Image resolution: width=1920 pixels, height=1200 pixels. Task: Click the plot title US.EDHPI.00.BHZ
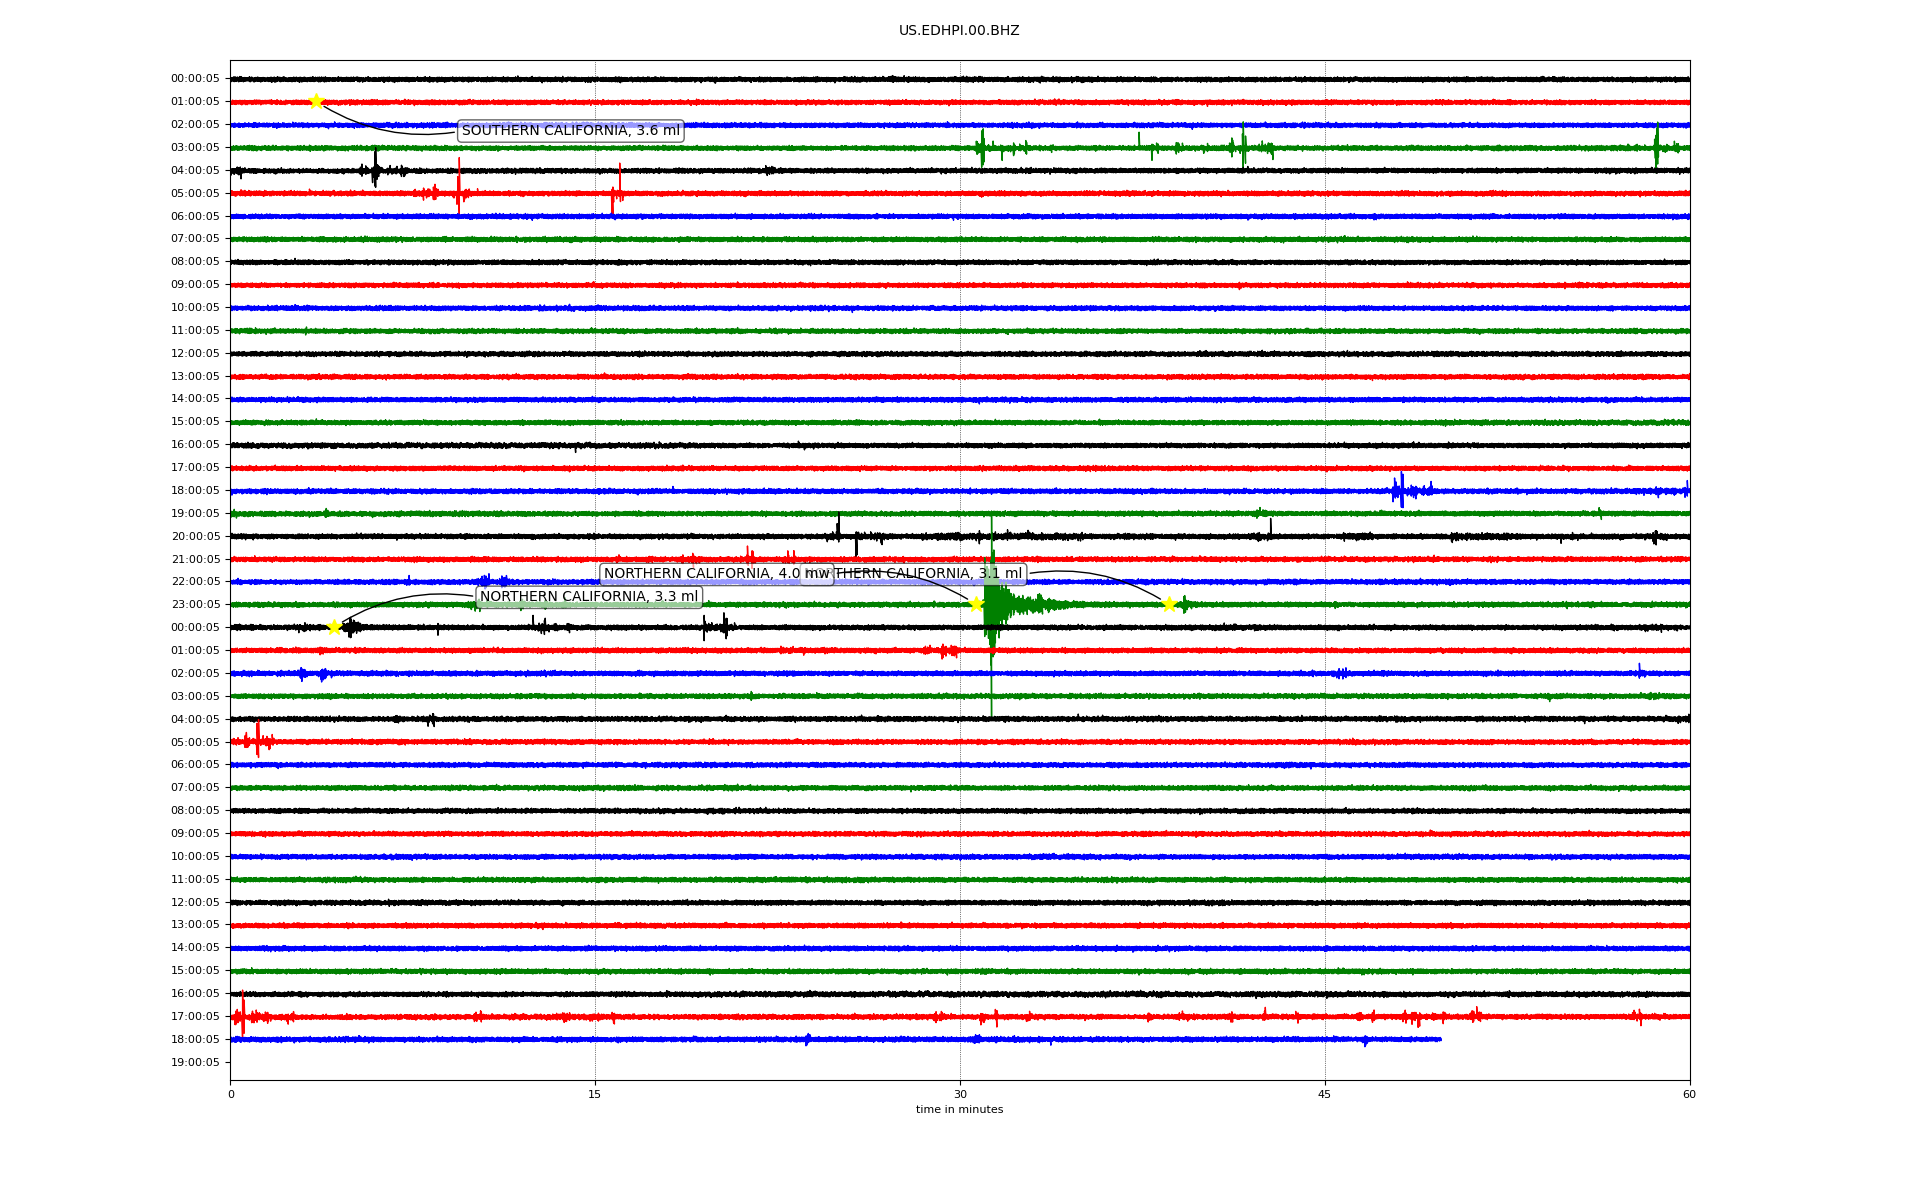click(x=959, y=31)
